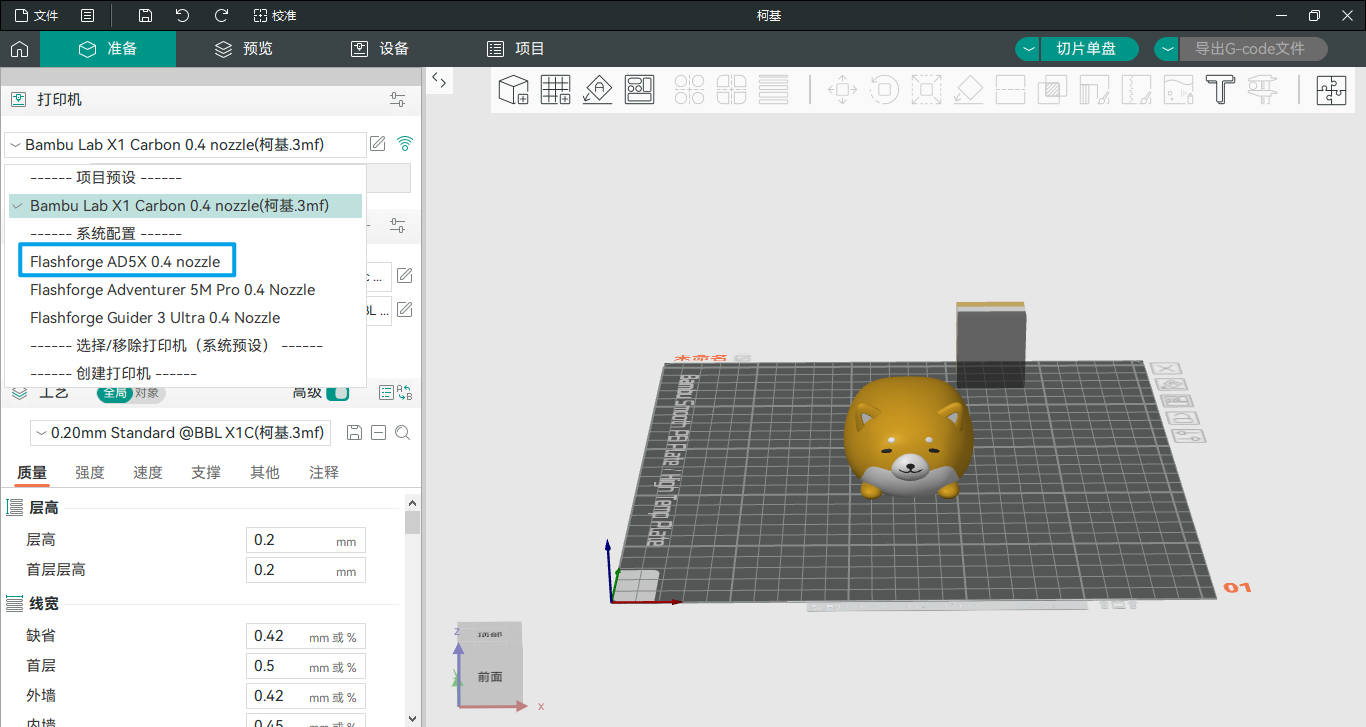Click the Undo arrow icon
Screen dimensions: 1366x727
[x=182, y=15]
